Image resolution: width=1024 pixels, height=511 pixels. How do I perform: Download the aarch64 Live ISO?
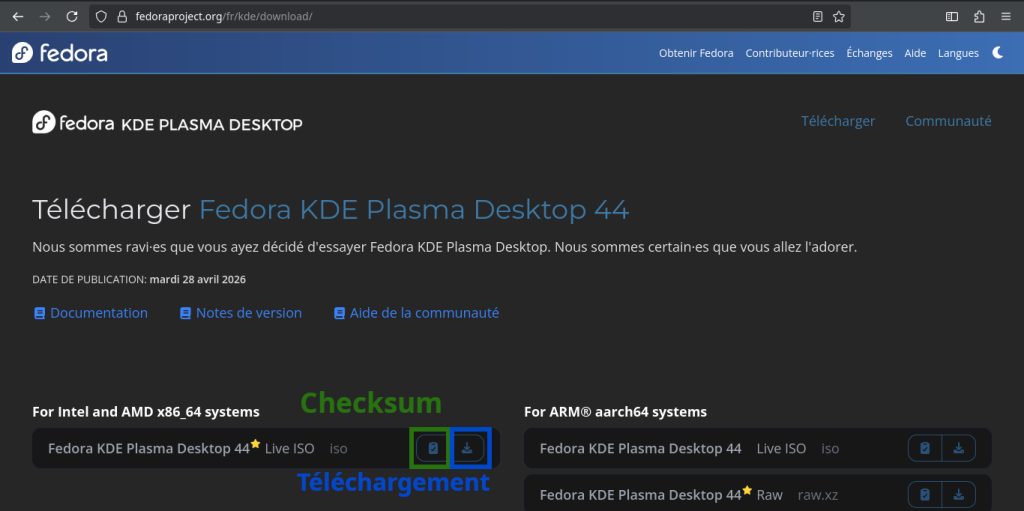pyautogui.click(x=959, y=448)
